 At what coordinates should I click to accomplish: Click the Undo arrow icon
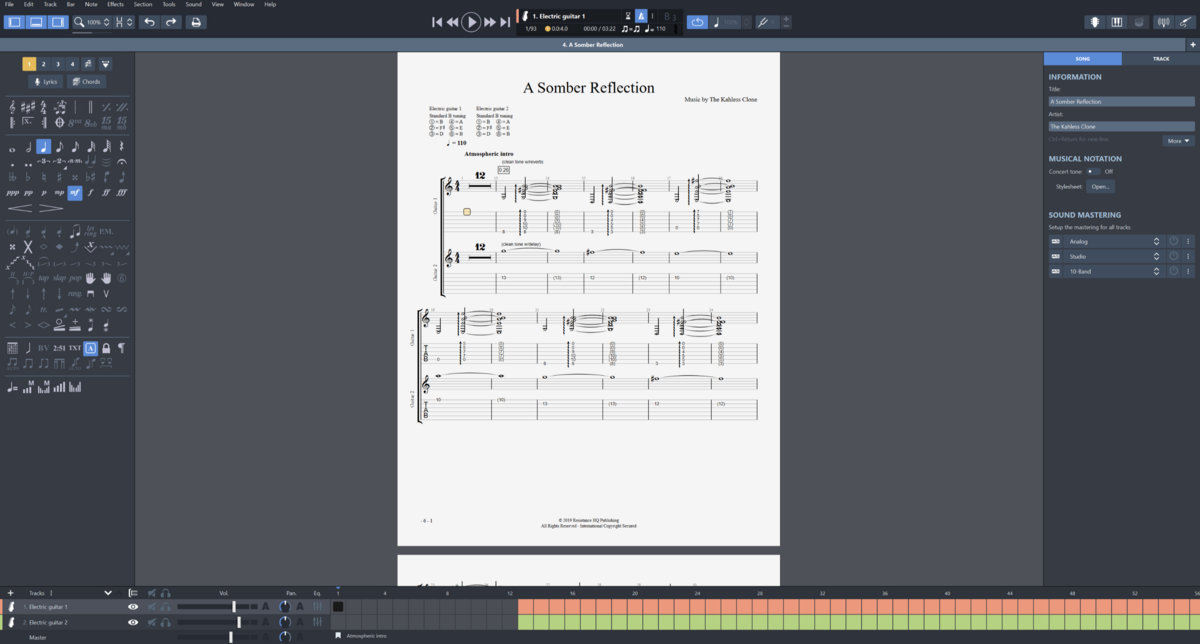point(149,22)
